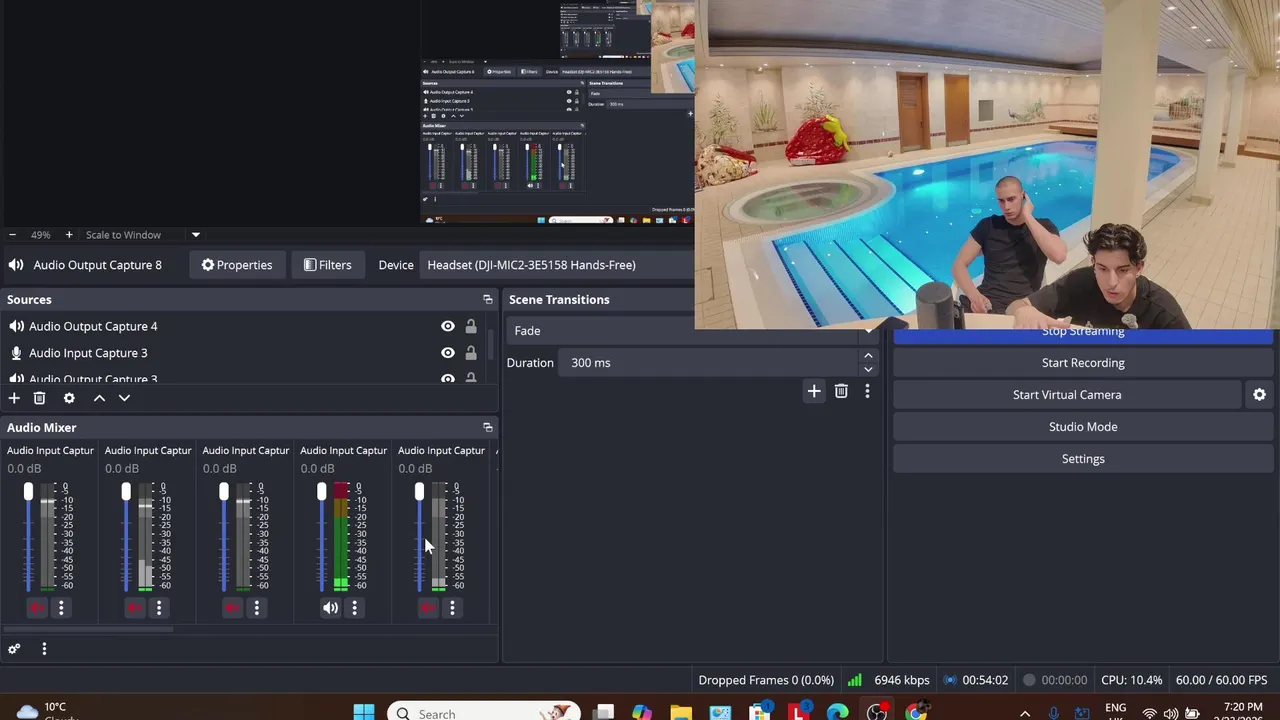This screenshot has width=1280, height=720.
Task: Open the Audio Mixer menu beside the gears icon
Action: (x=44, y=649)
